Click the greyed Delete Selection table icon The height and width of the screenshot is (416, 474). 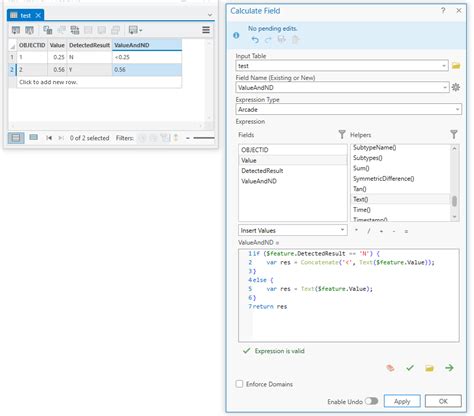click(x=102, y=30)
